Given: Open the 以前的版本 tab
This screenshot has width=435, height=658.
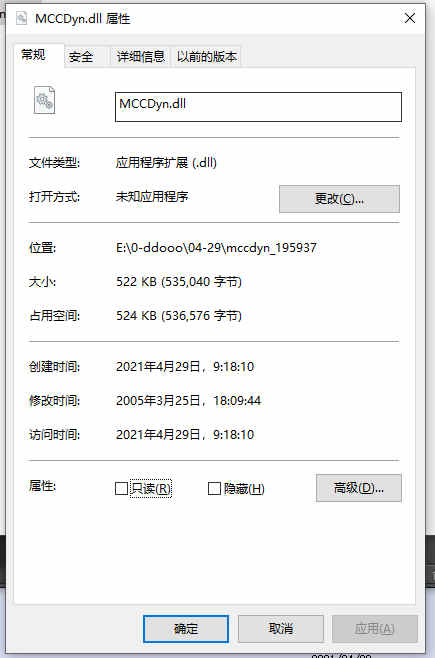Looking at the screenshot, I should [x=206, y=57].
